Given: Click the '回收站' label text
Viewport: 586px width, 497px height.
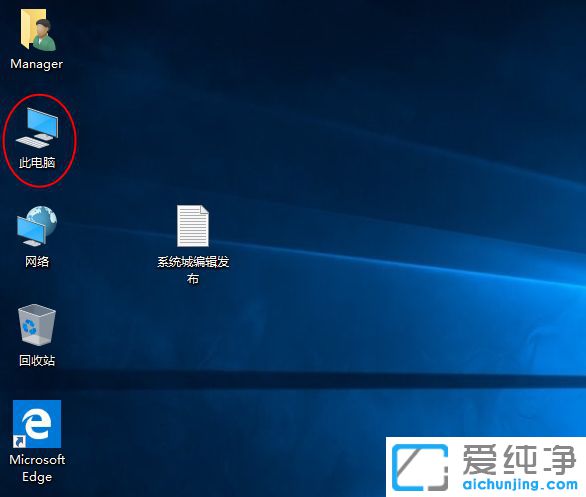Looking at the screenshot, I should (37, 360).
